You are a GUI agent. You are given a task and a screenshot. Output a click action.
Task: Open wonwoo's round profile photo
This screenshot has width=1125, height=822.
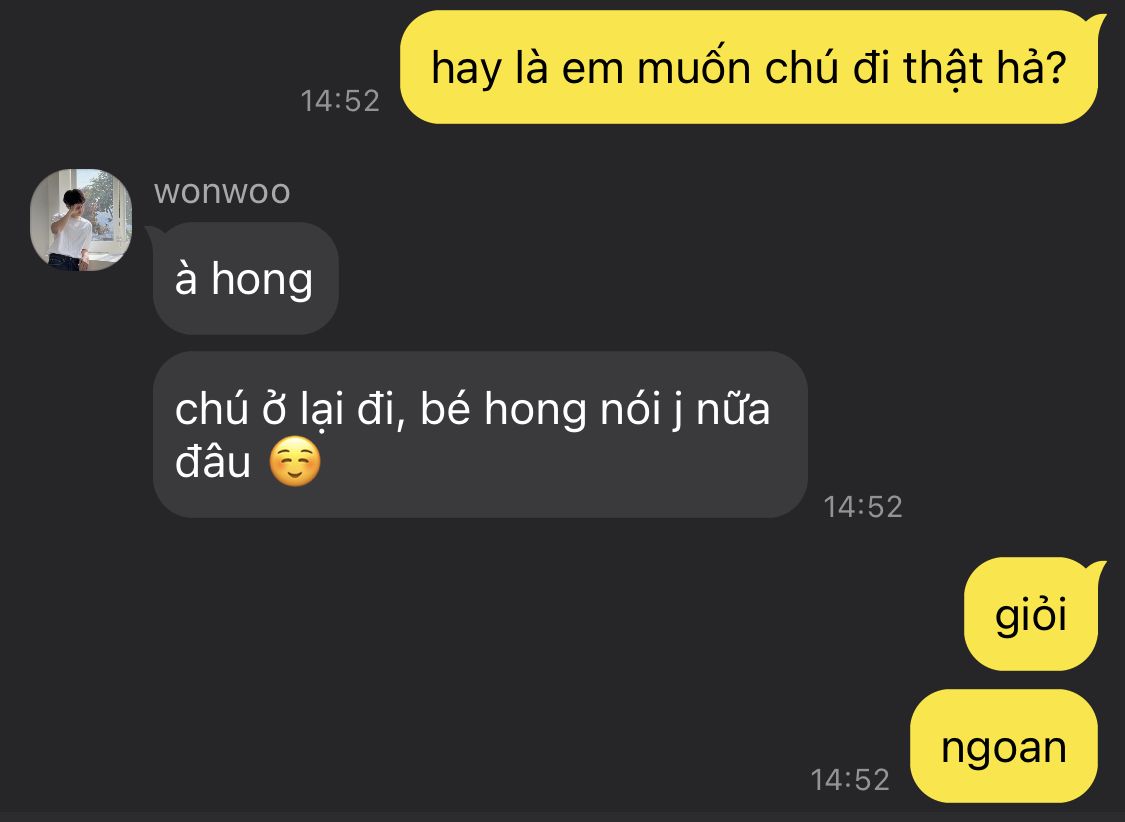(x=81, y=219)
